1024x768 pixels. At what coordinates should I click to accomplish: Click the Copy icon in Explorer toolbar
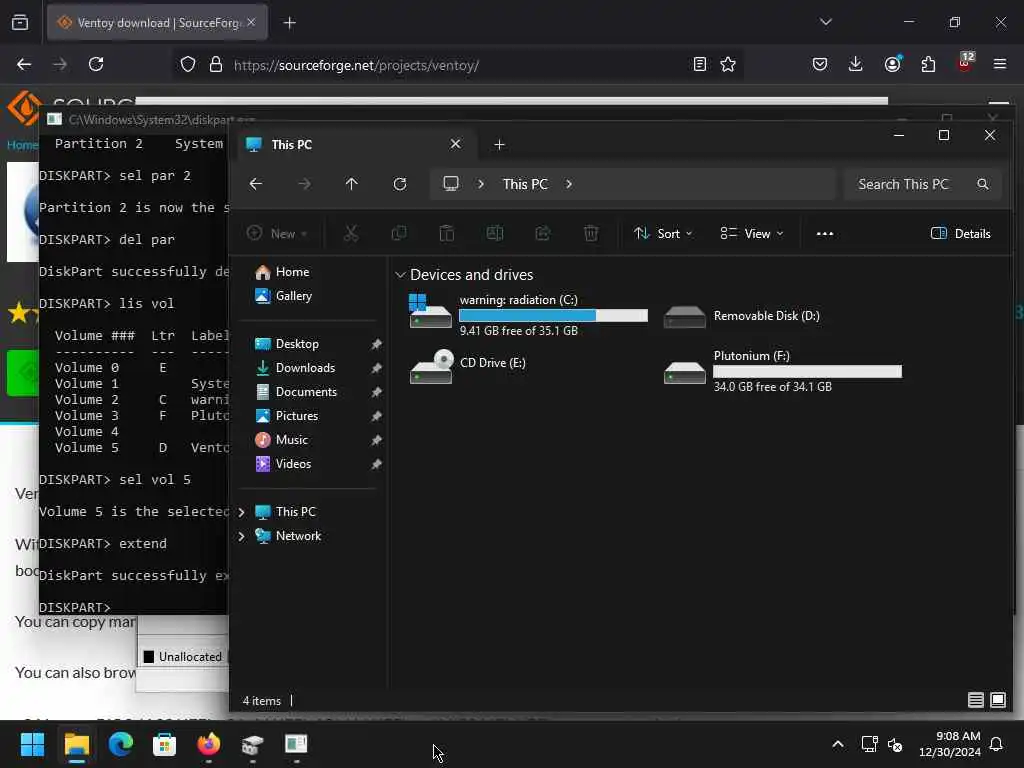pyautogui.click(x=398, y=233)
